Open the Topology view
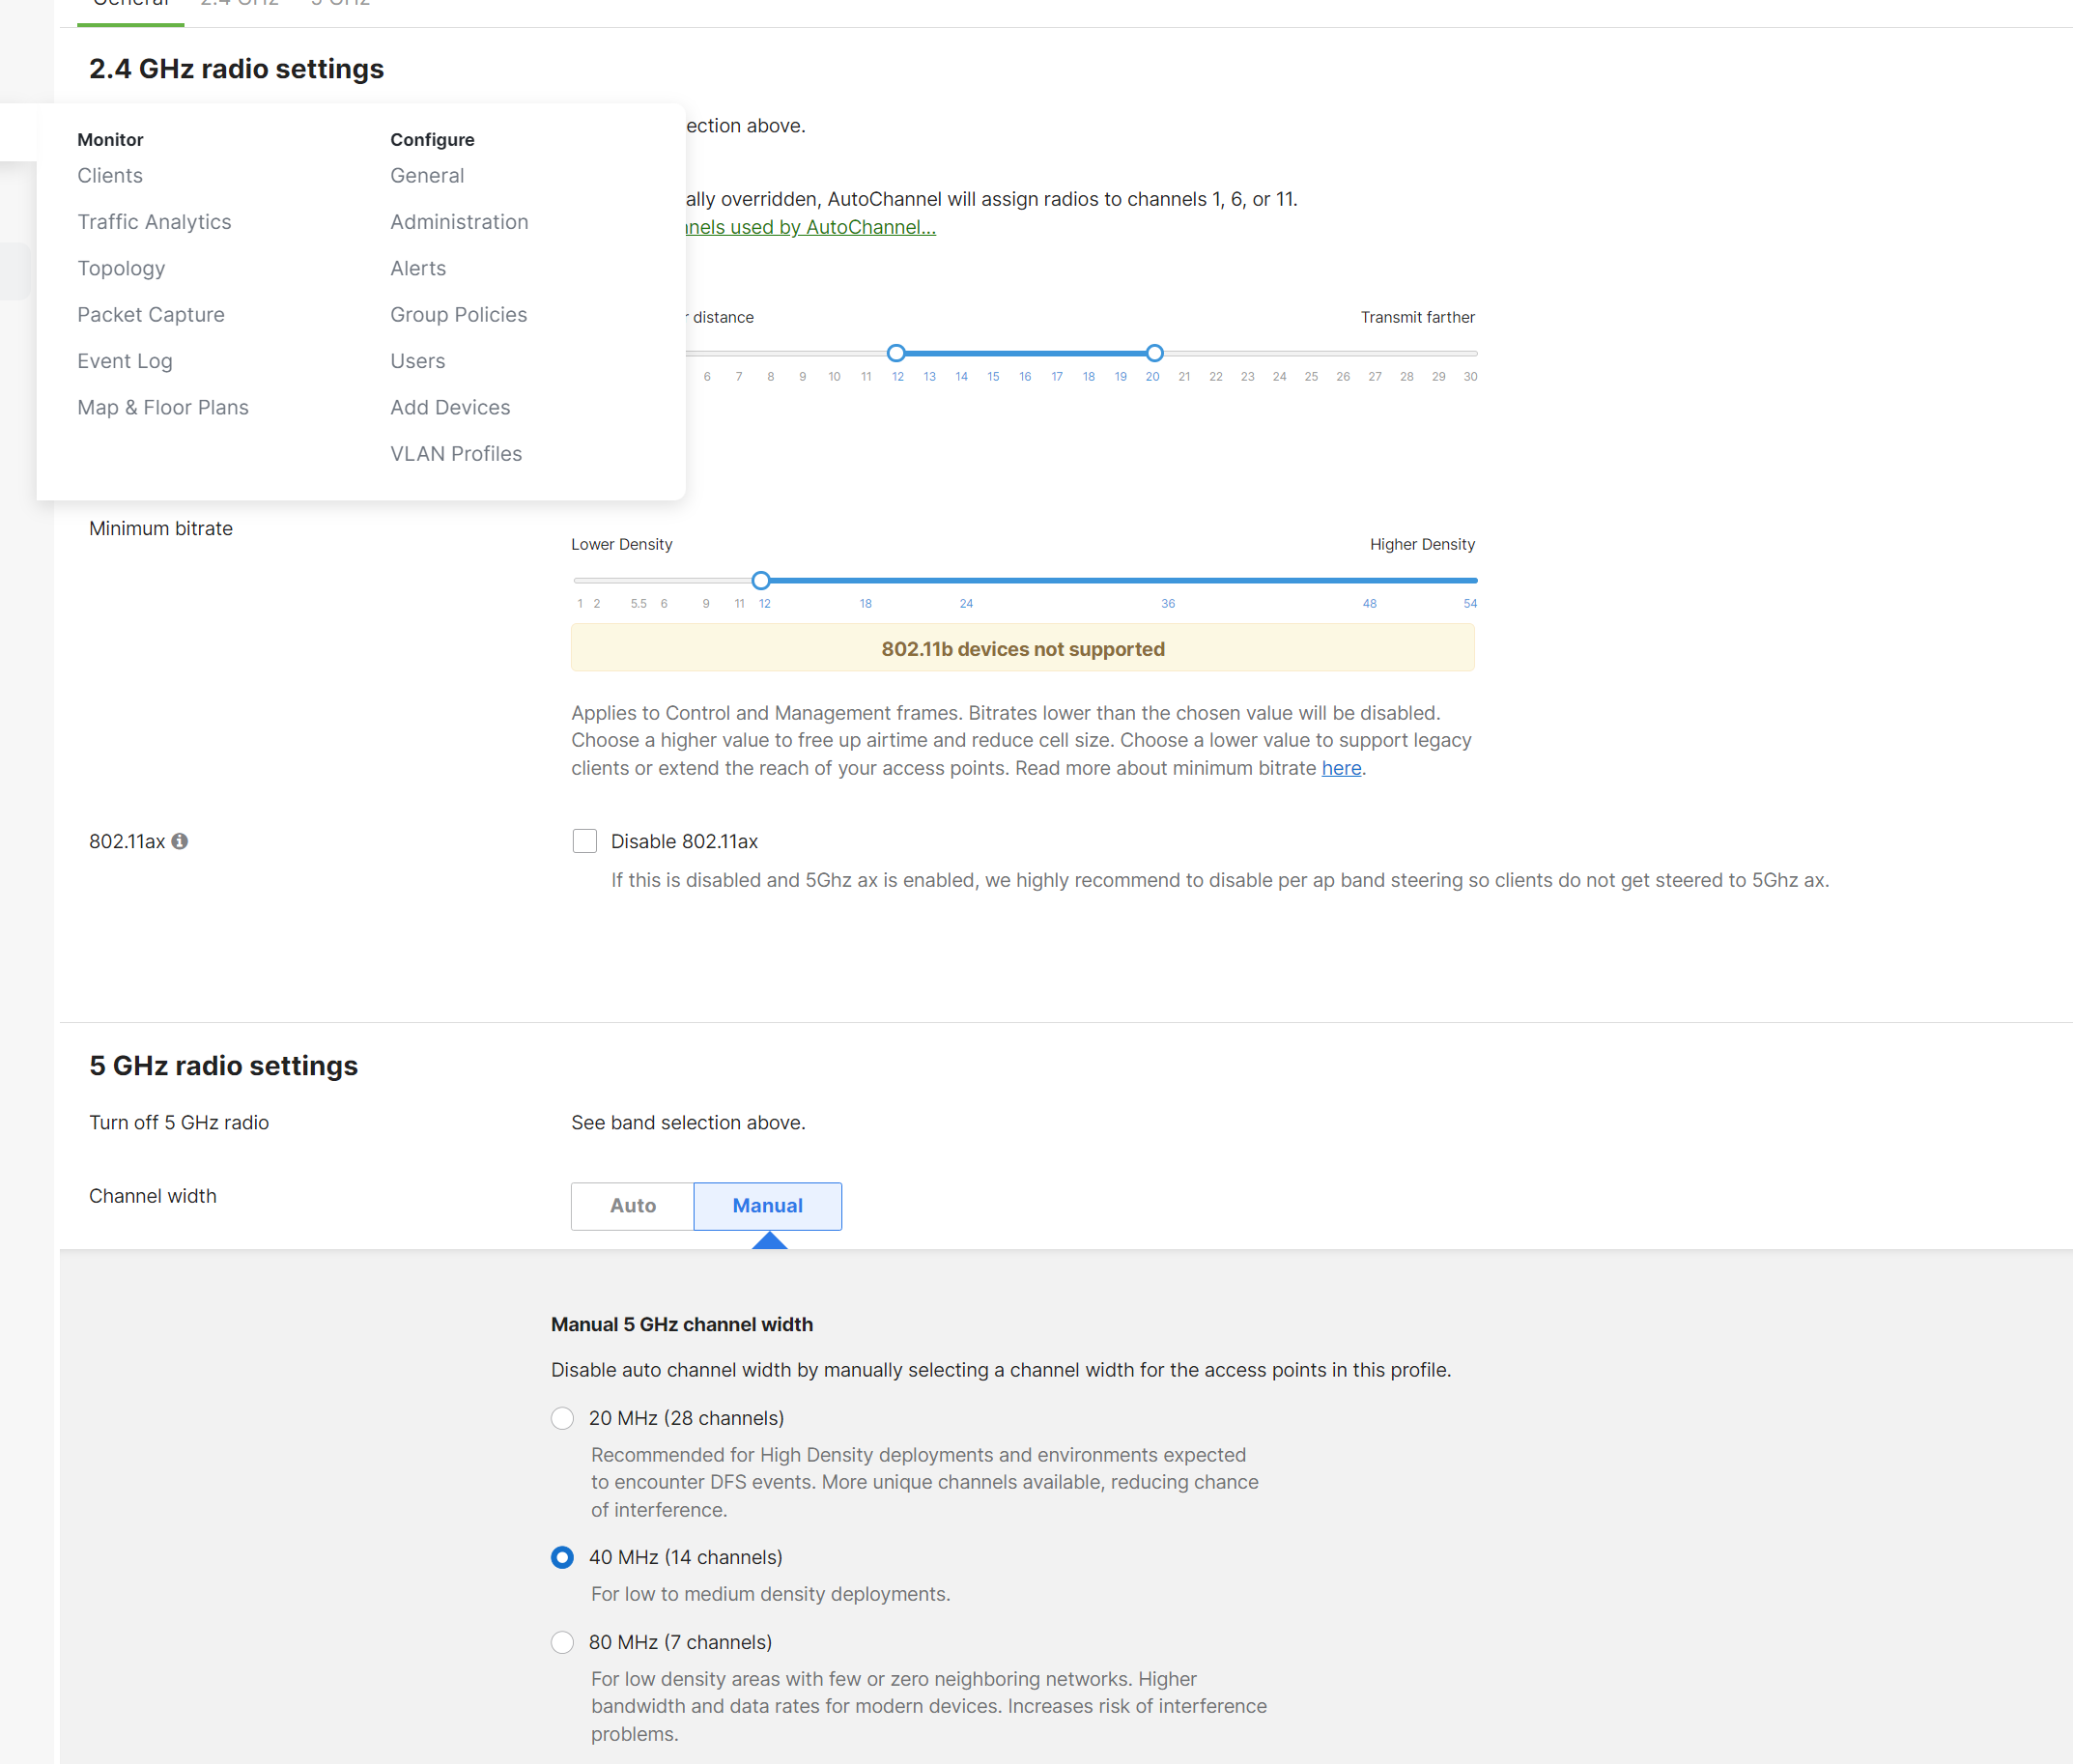 (x=121, y=268)
